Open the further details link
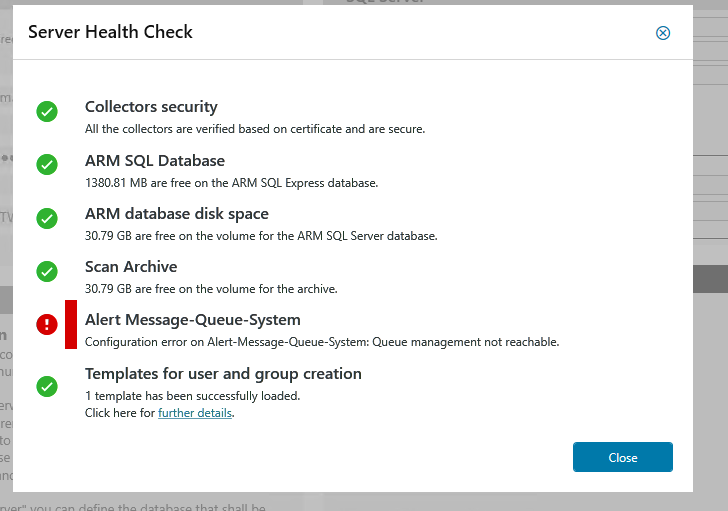728x511 pixels. [x=195, y=413]
